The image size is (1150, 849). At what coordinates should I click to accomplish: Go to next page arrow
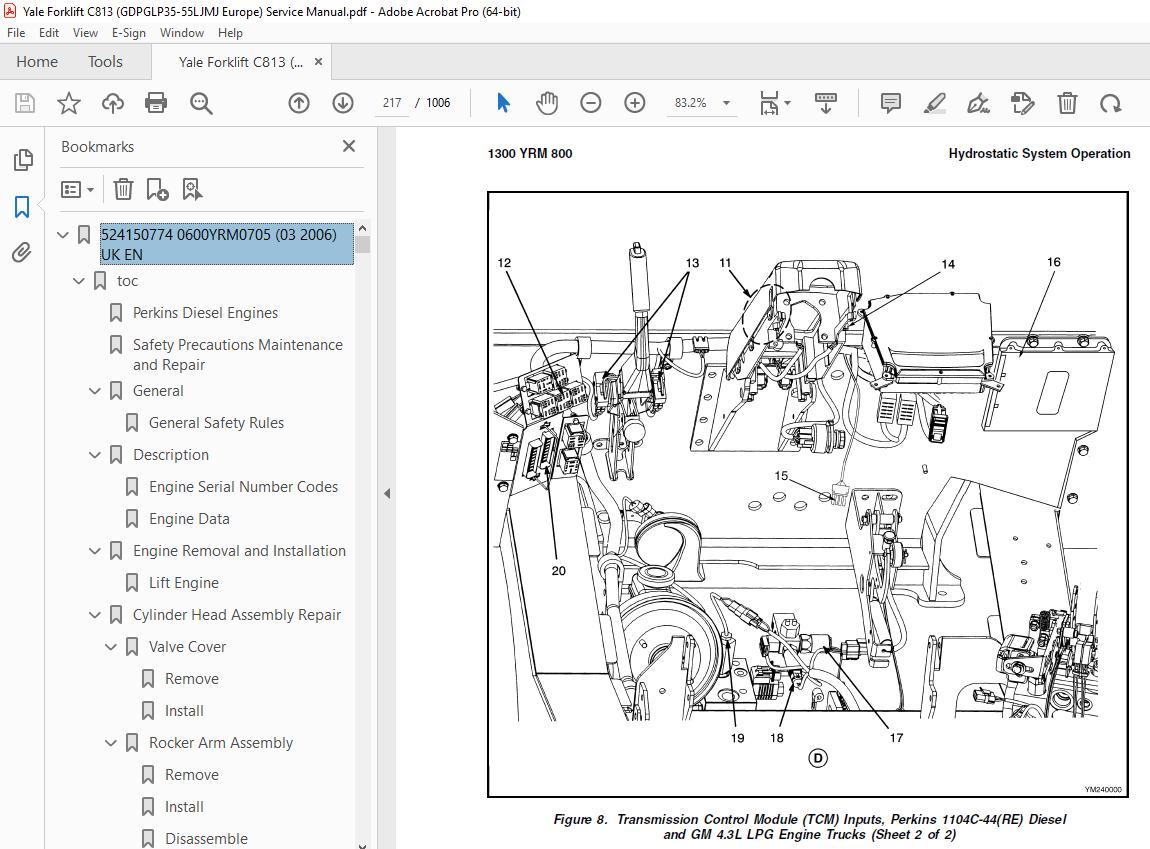point(343,103)
